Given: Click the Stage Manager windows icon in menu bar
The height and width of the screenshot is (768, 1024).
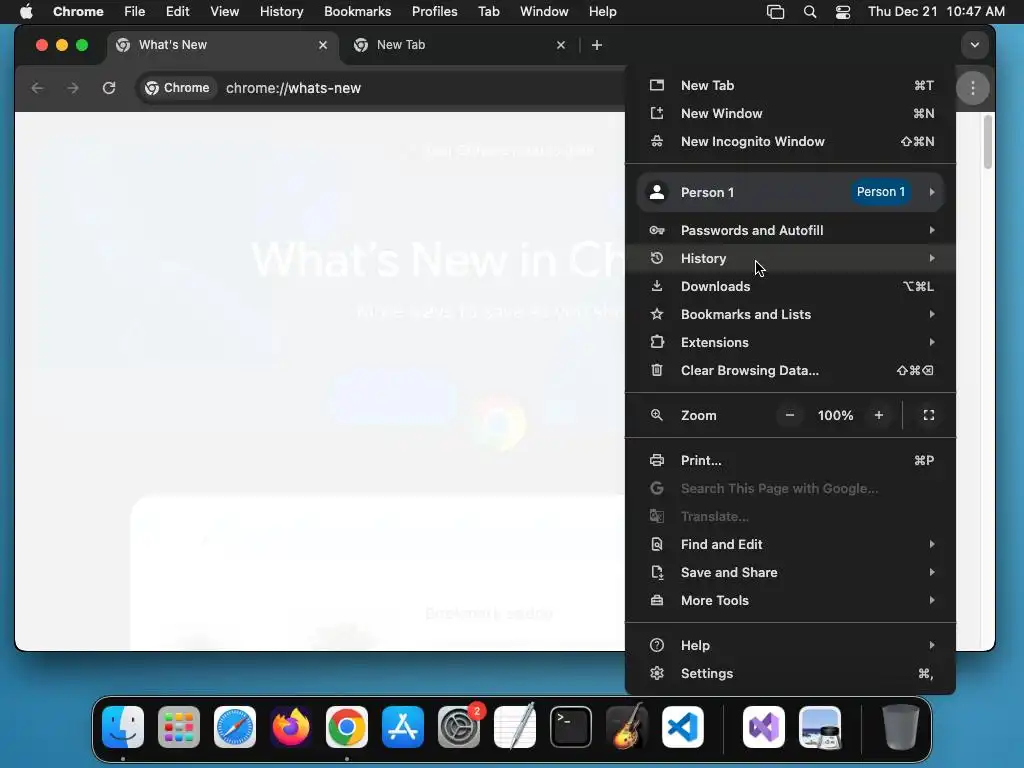Looking at the screenshot, I should click(775, 12).
